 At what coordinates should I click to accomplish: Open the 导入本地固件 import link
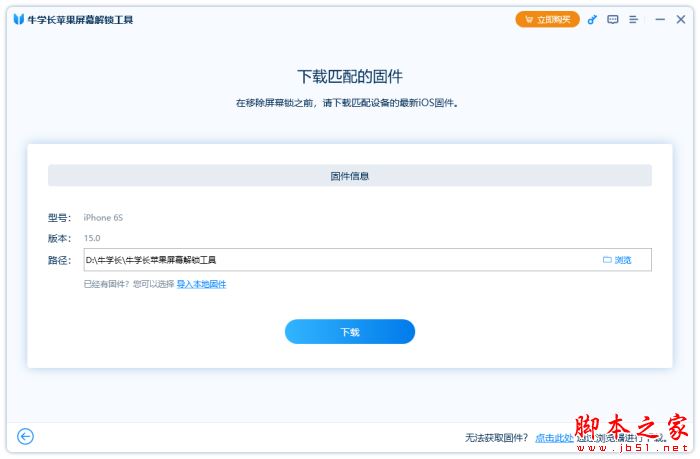pyautogui.click(x=201, y=284)
